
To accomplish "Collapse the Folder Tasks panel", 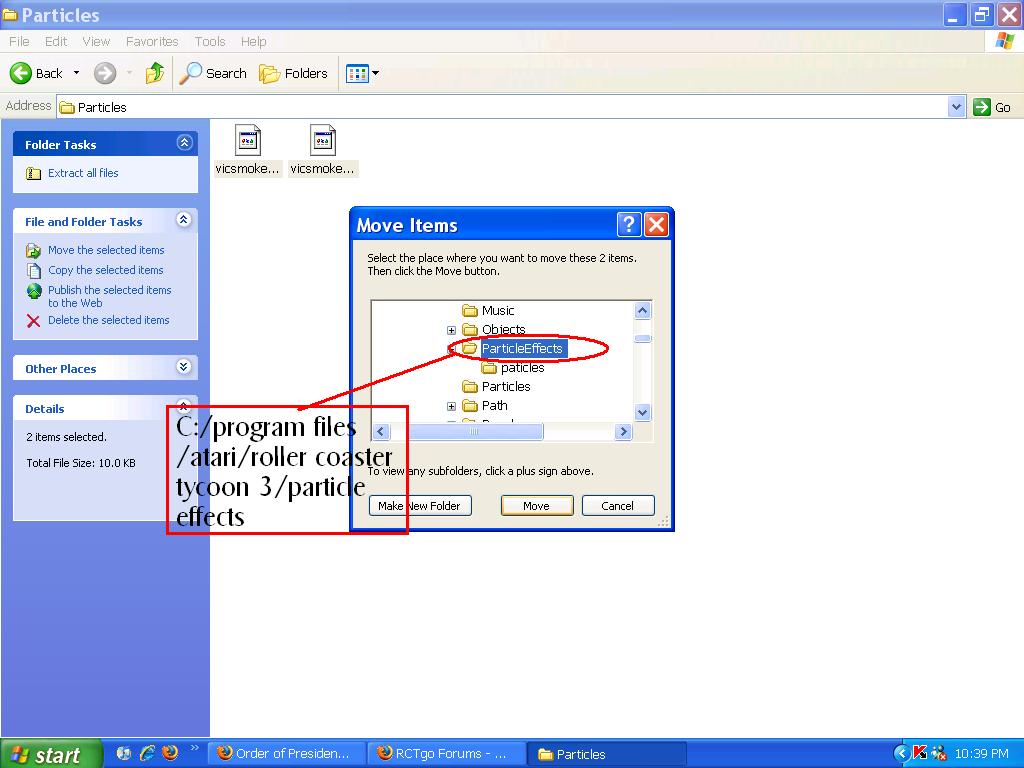I will pos(183,144).
